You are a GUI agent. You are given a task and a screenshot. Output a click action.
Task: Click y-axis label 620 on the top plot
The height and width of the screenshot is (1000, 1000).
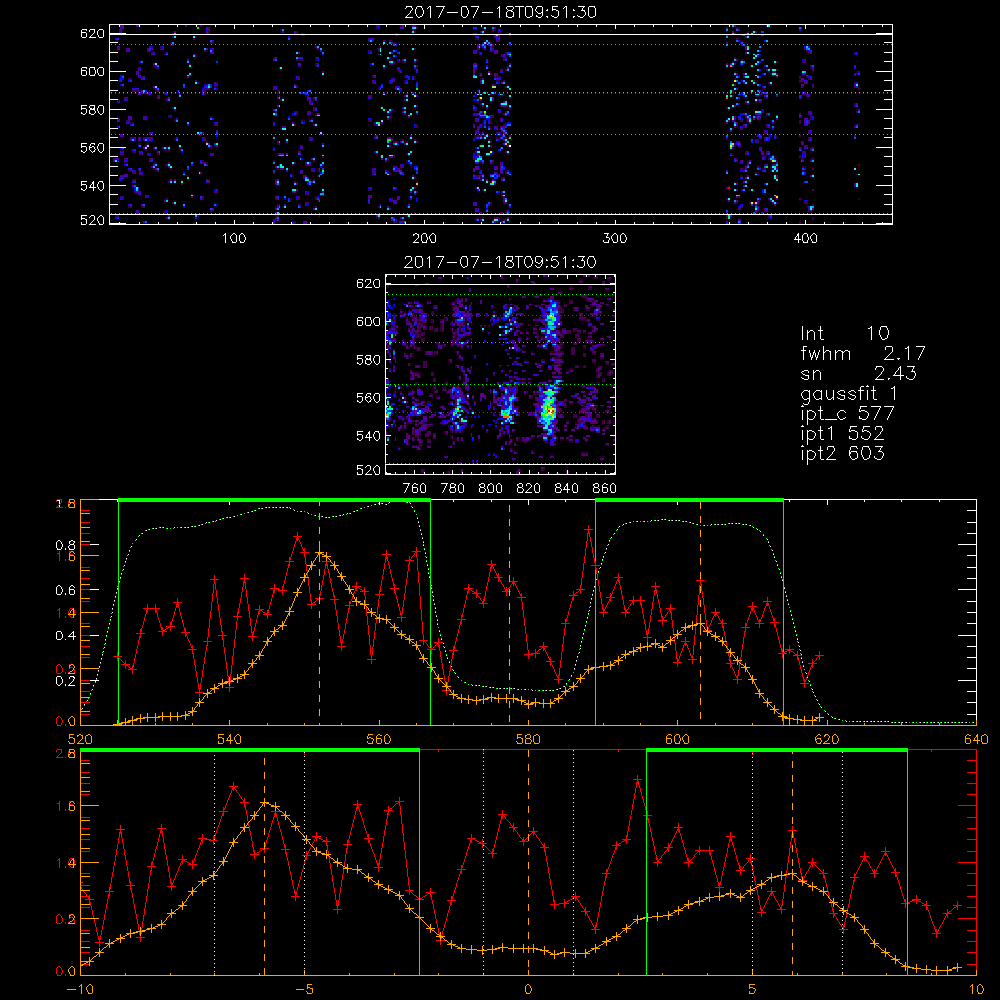[x=92, y=33]
